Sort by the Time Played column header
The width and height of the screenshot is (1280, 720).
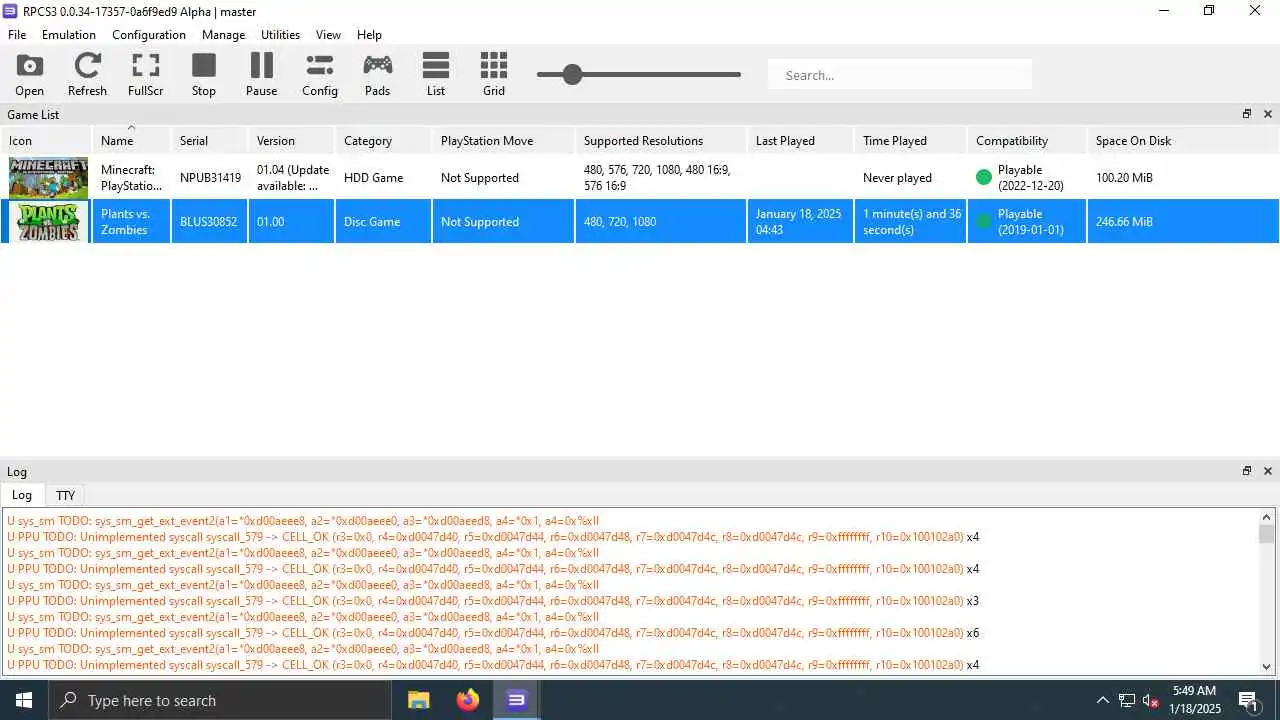click(910, 140)
